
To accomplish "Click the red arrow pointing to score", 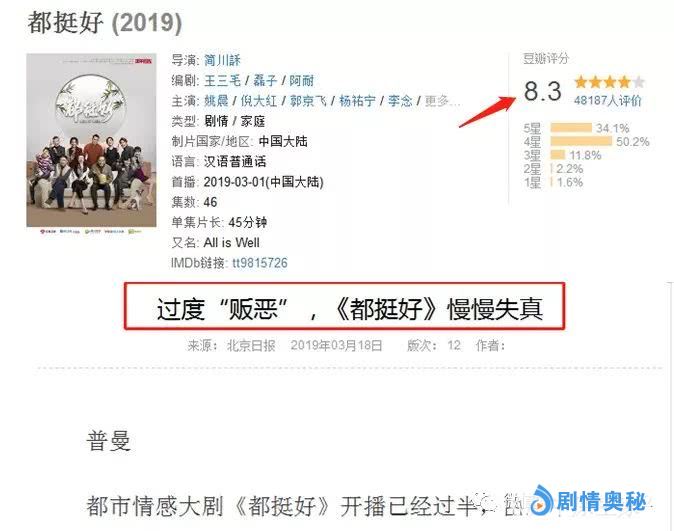I will pos(488,112).
